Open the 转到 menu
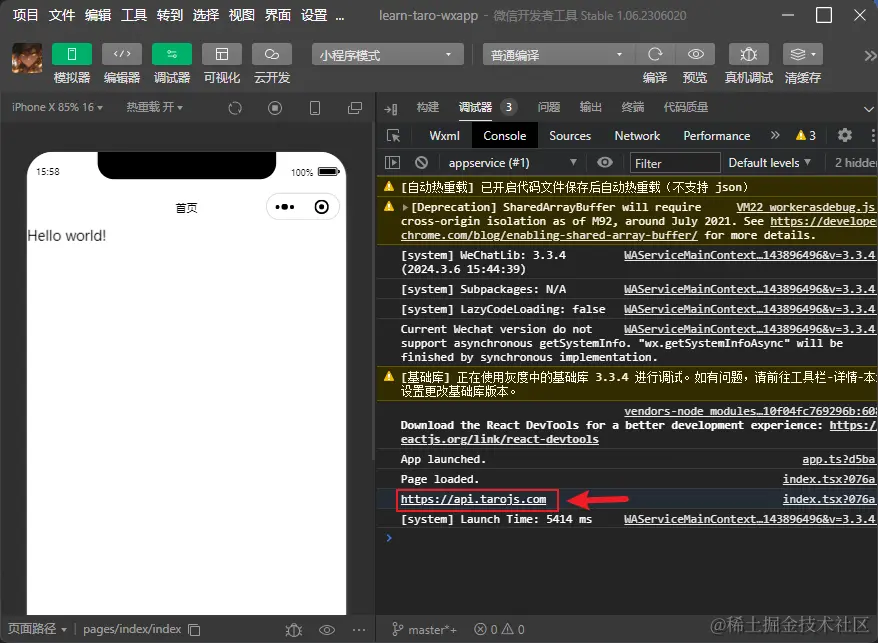The height and width of the screenshot is (643, 878). (x=170, y=15)
